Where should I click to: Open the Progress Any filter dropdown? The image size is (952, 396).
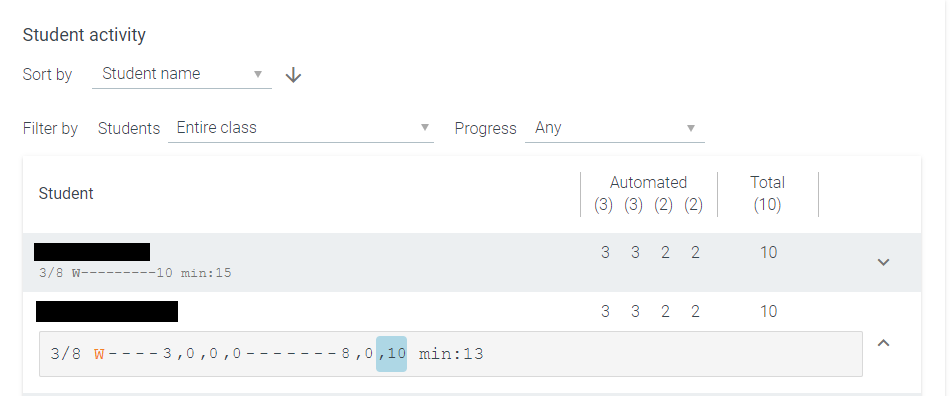tap(614, 128)
